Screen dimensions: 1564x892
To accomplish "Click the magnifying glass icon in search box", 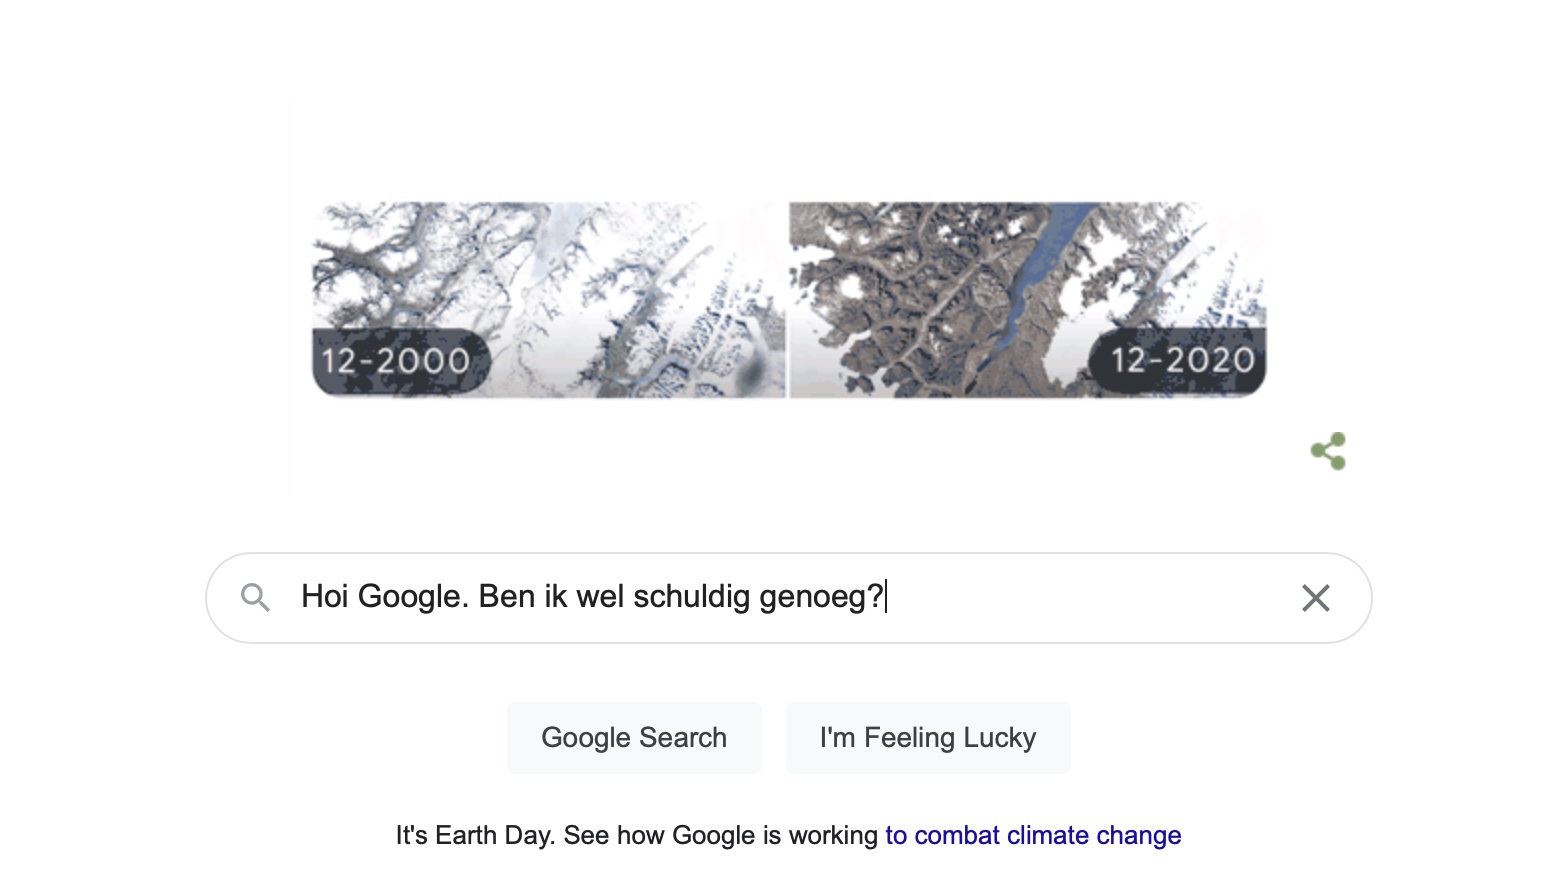I will tap(255, 598).
